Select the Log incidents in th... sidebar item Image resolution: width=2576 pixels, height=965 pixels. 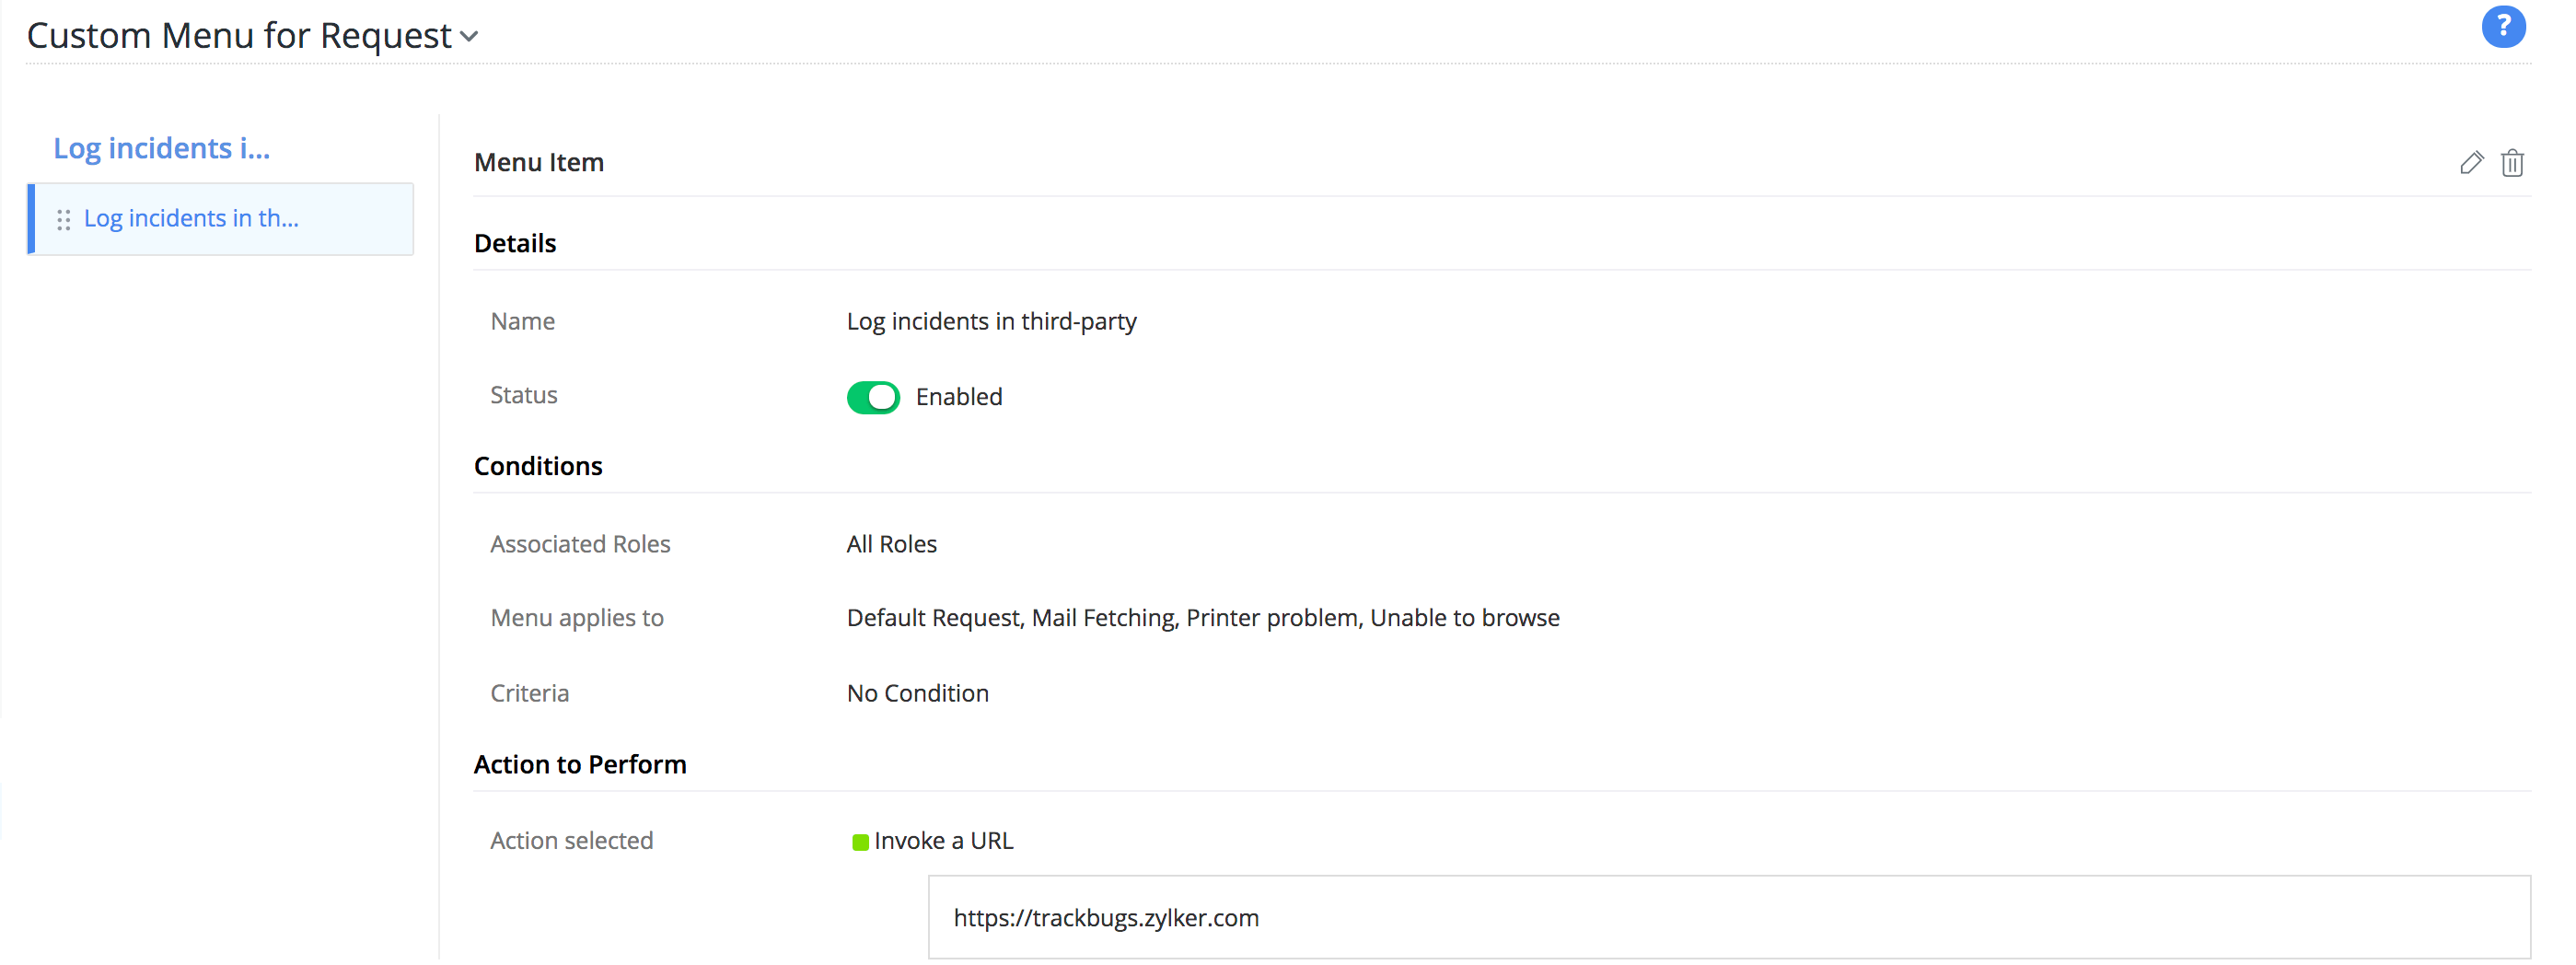coord(191,218)
